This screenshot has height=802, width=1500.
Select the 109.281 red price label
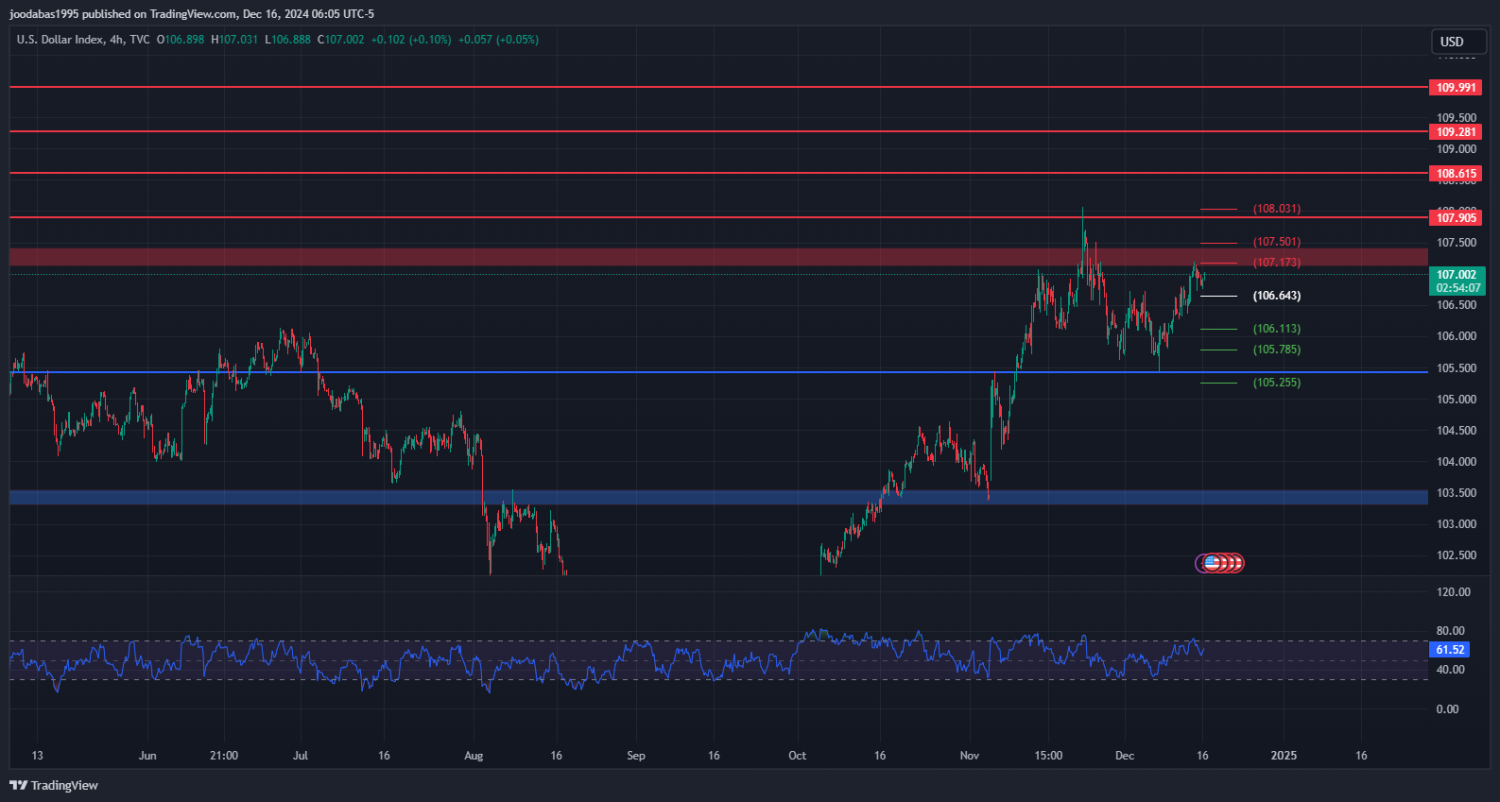pyautogui.click(x=1456, y=132)
